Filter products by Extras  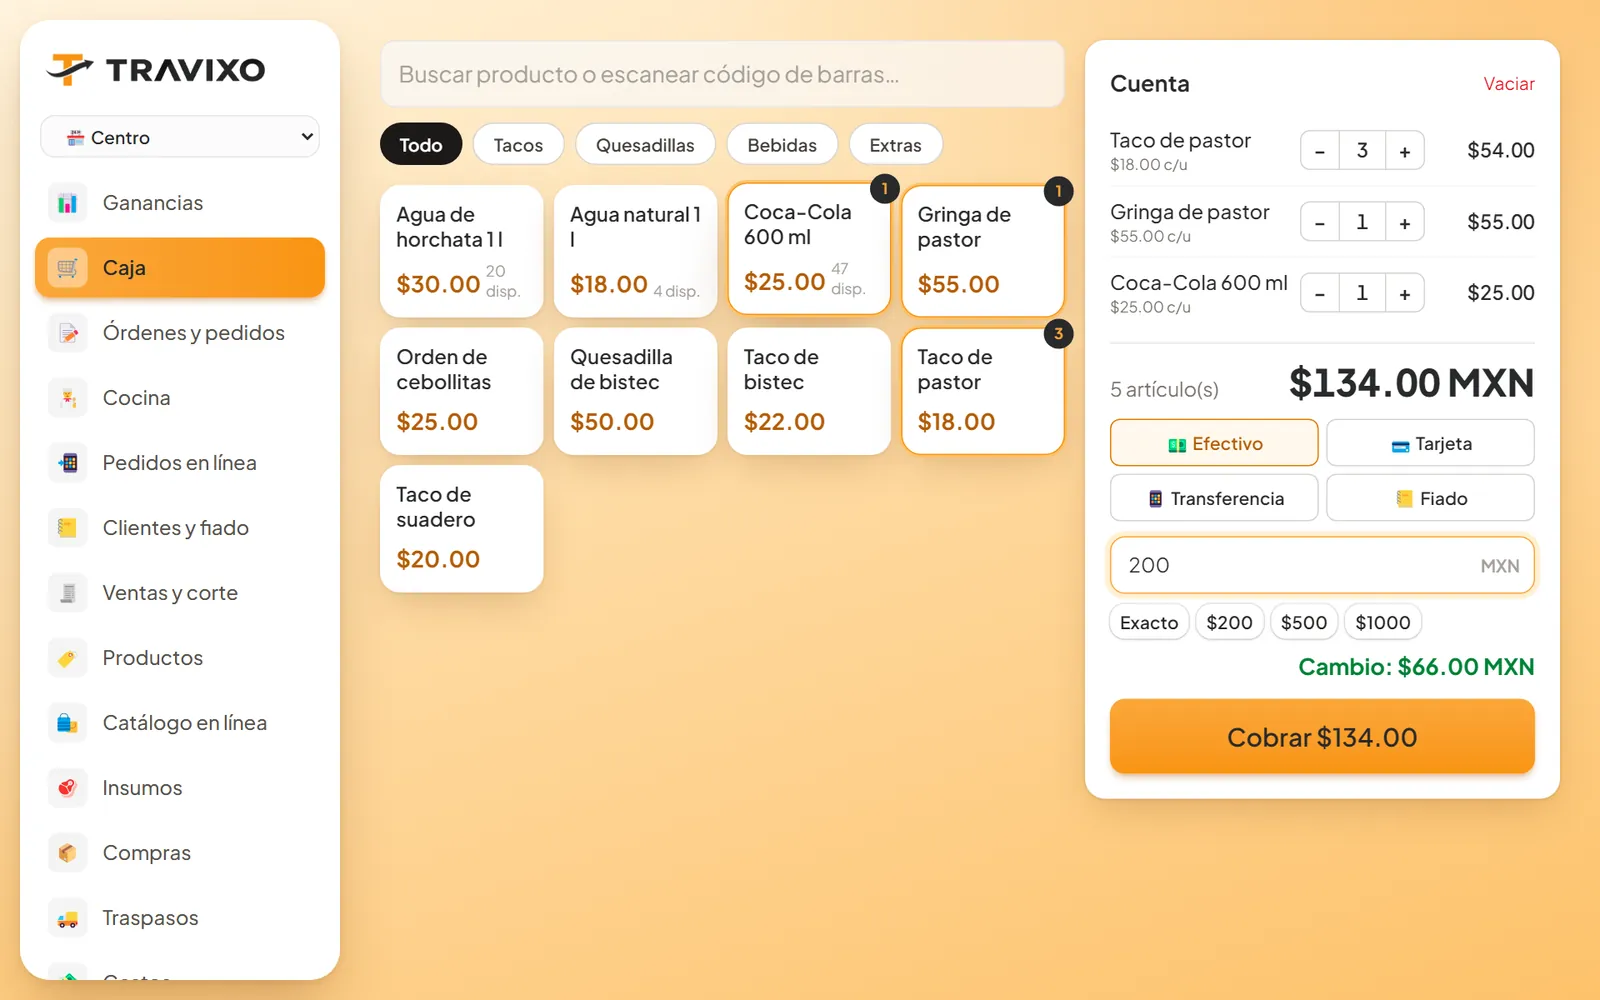[895, 145]
